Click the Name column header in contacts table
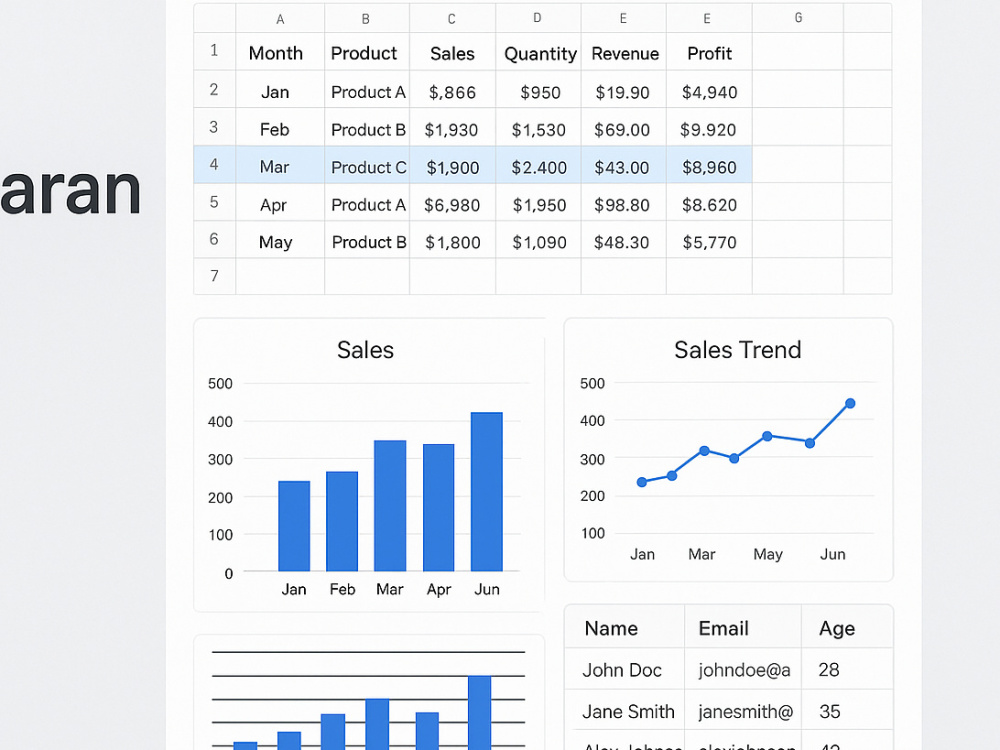The image size is (1000, 750). (624, 628)
